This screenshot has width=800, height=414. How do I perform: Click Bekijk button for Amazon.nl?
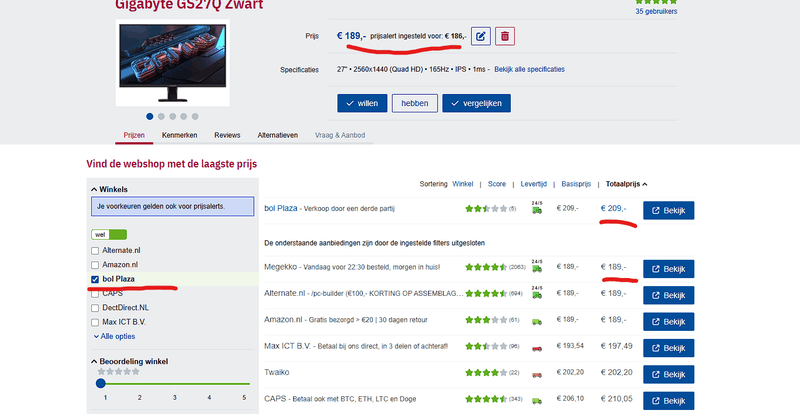click(x=668, y=322)
